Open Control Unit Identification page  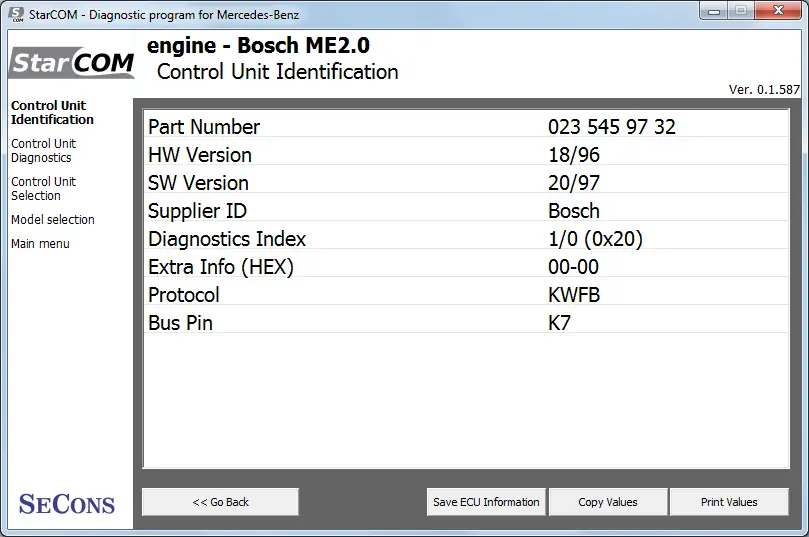pyautogui.click(x=52, y=112)
